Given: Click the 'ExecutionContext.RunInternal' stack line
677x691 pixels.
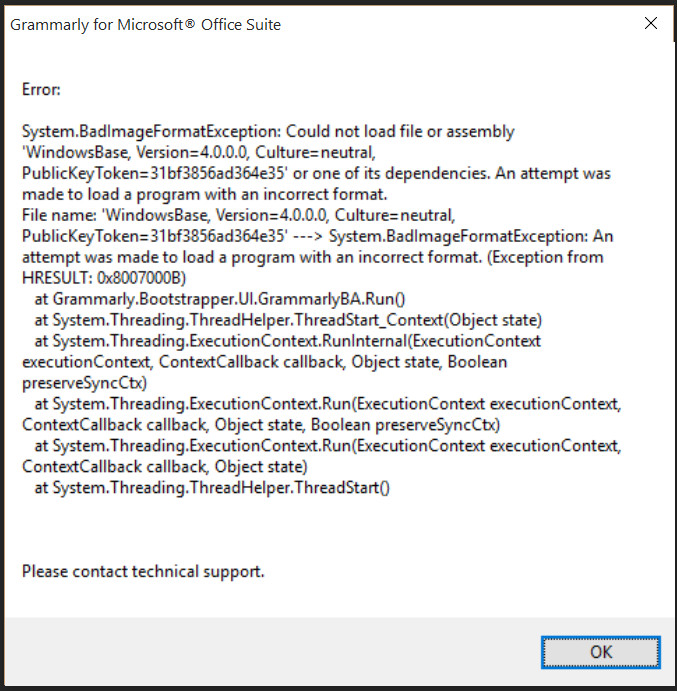Looking at the screenshot, I should (x=287, y=341).
